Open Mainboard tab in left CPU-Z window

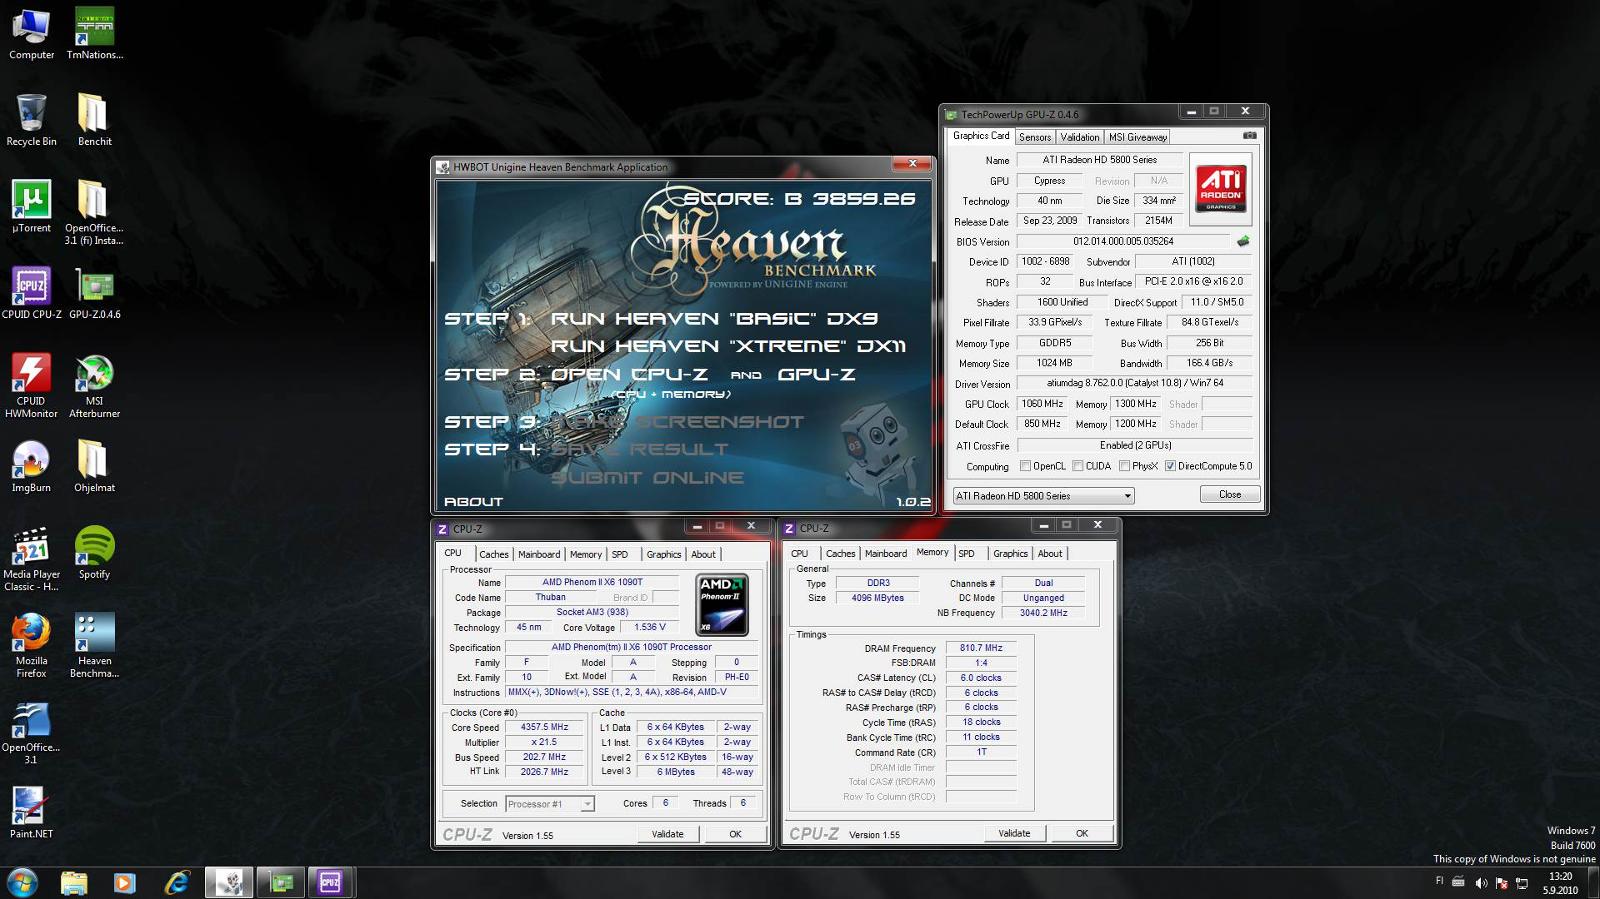539,554
